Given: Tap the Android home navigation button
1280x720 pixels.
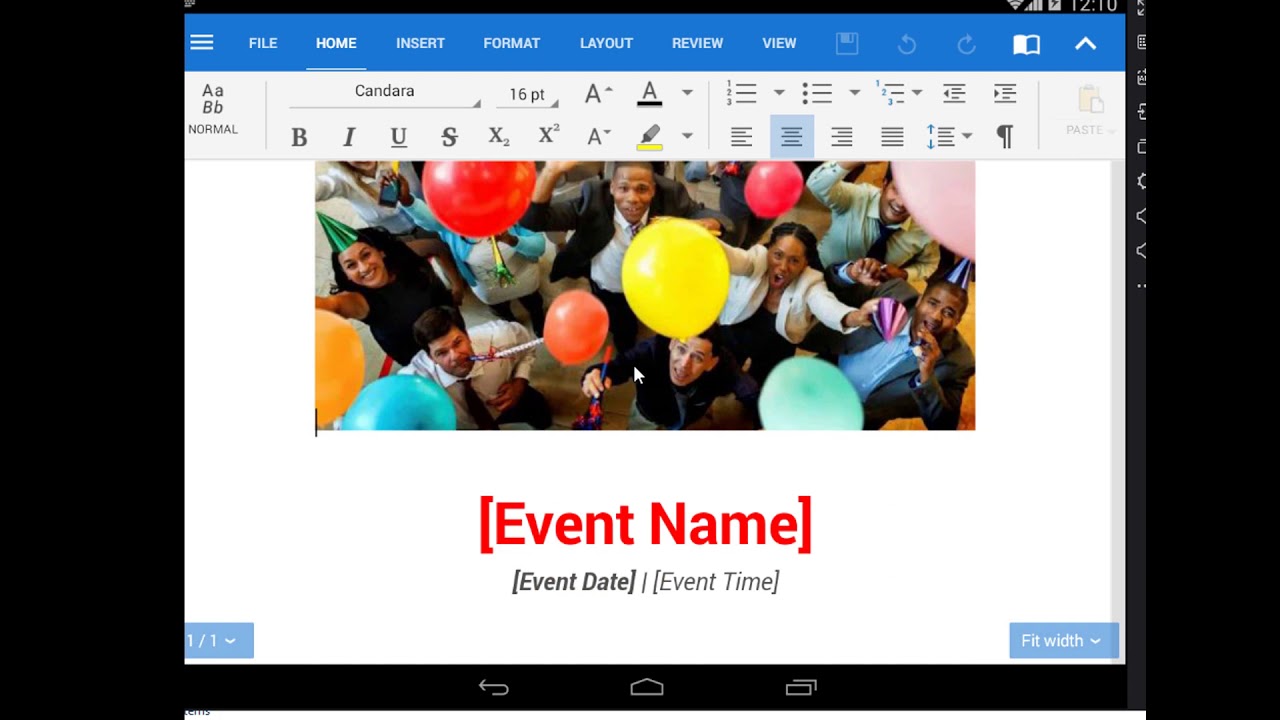Looking at the screenshot, I should click(x=647, y=687).
